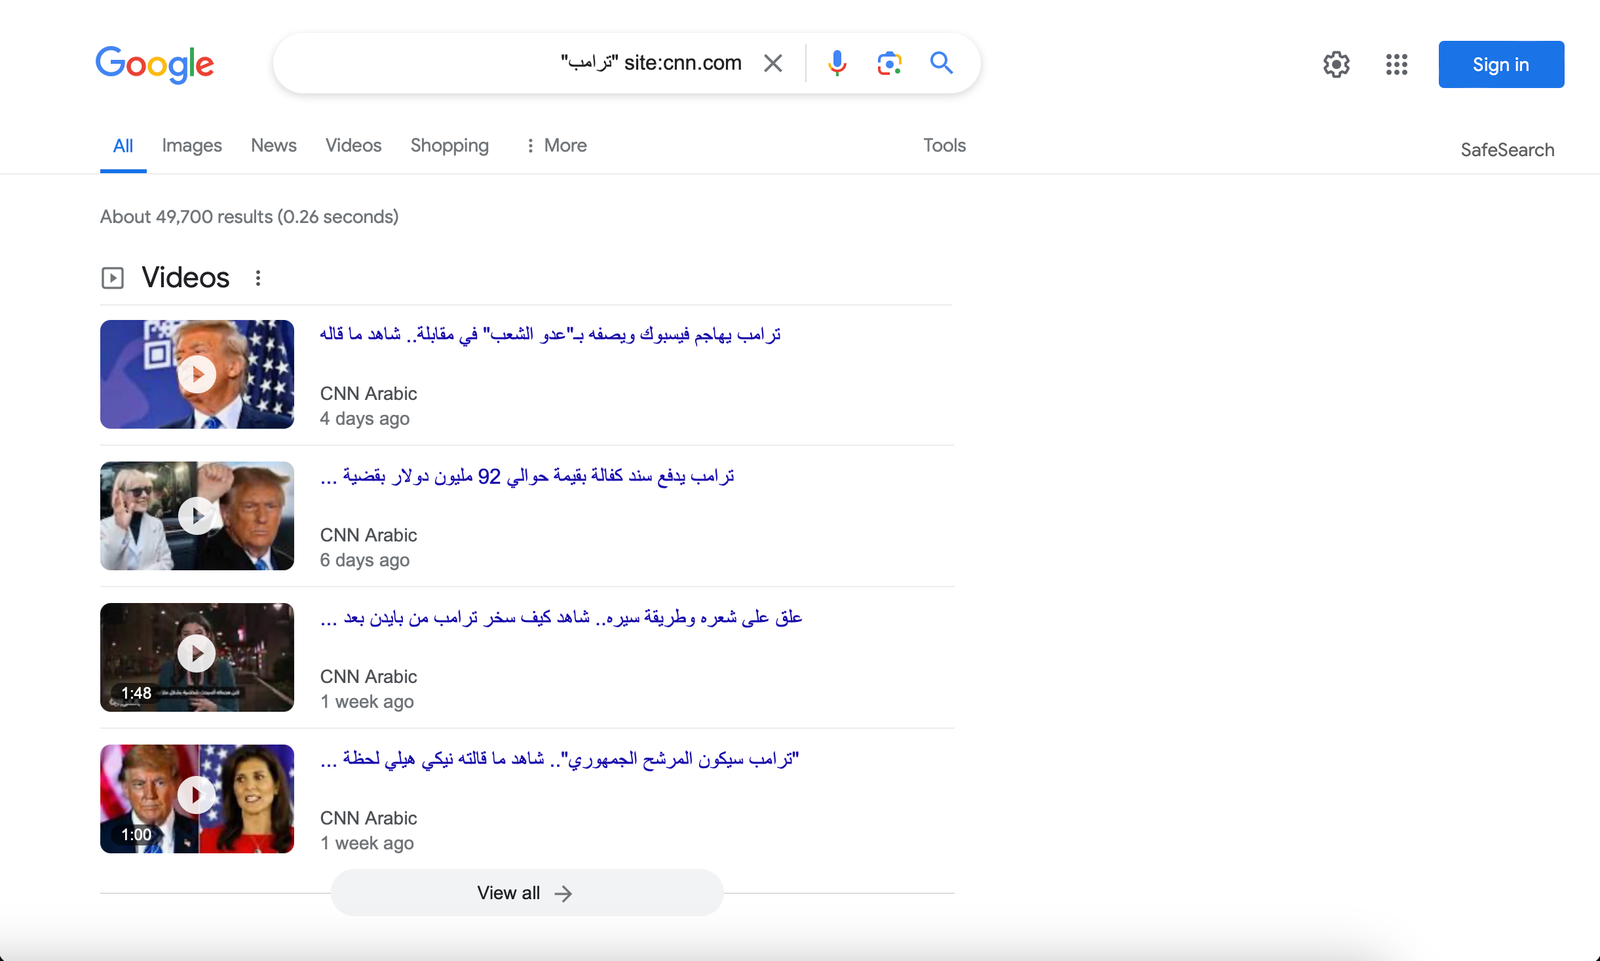Open the settings gear icon
Viewport: 1600px width, 961px height.
(x=1336, y=65)
